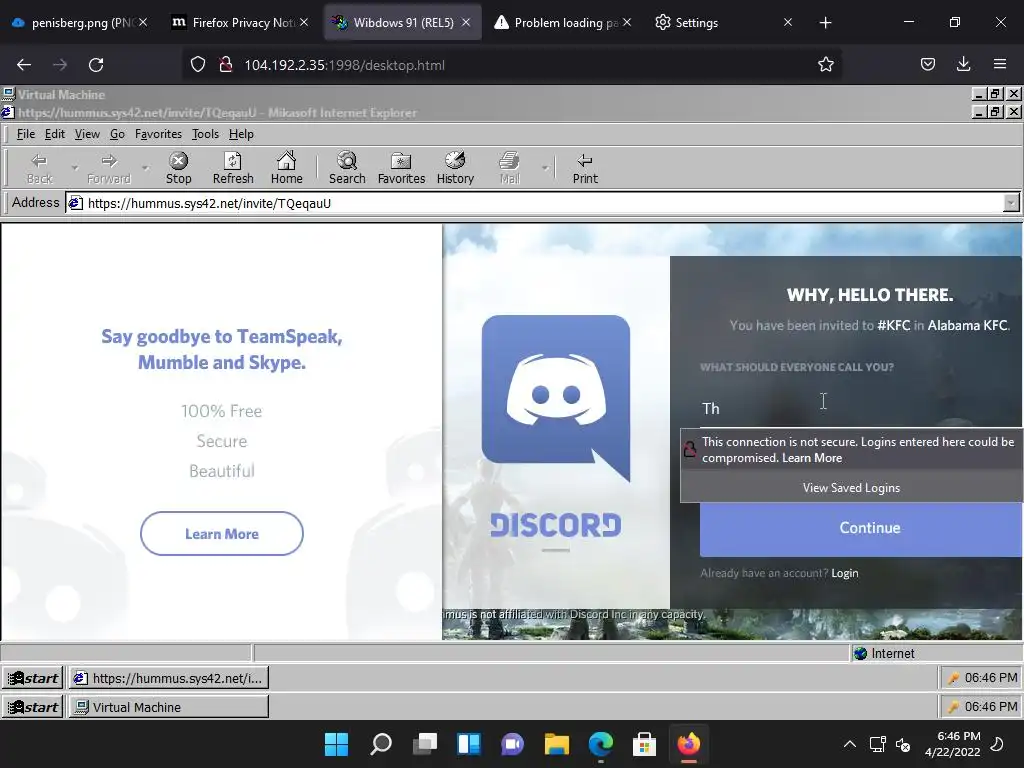This screenshot has height=768, width=1024.
Task: Select View Saved Logins
Action: pyautogui.click(x=851, y=488)
